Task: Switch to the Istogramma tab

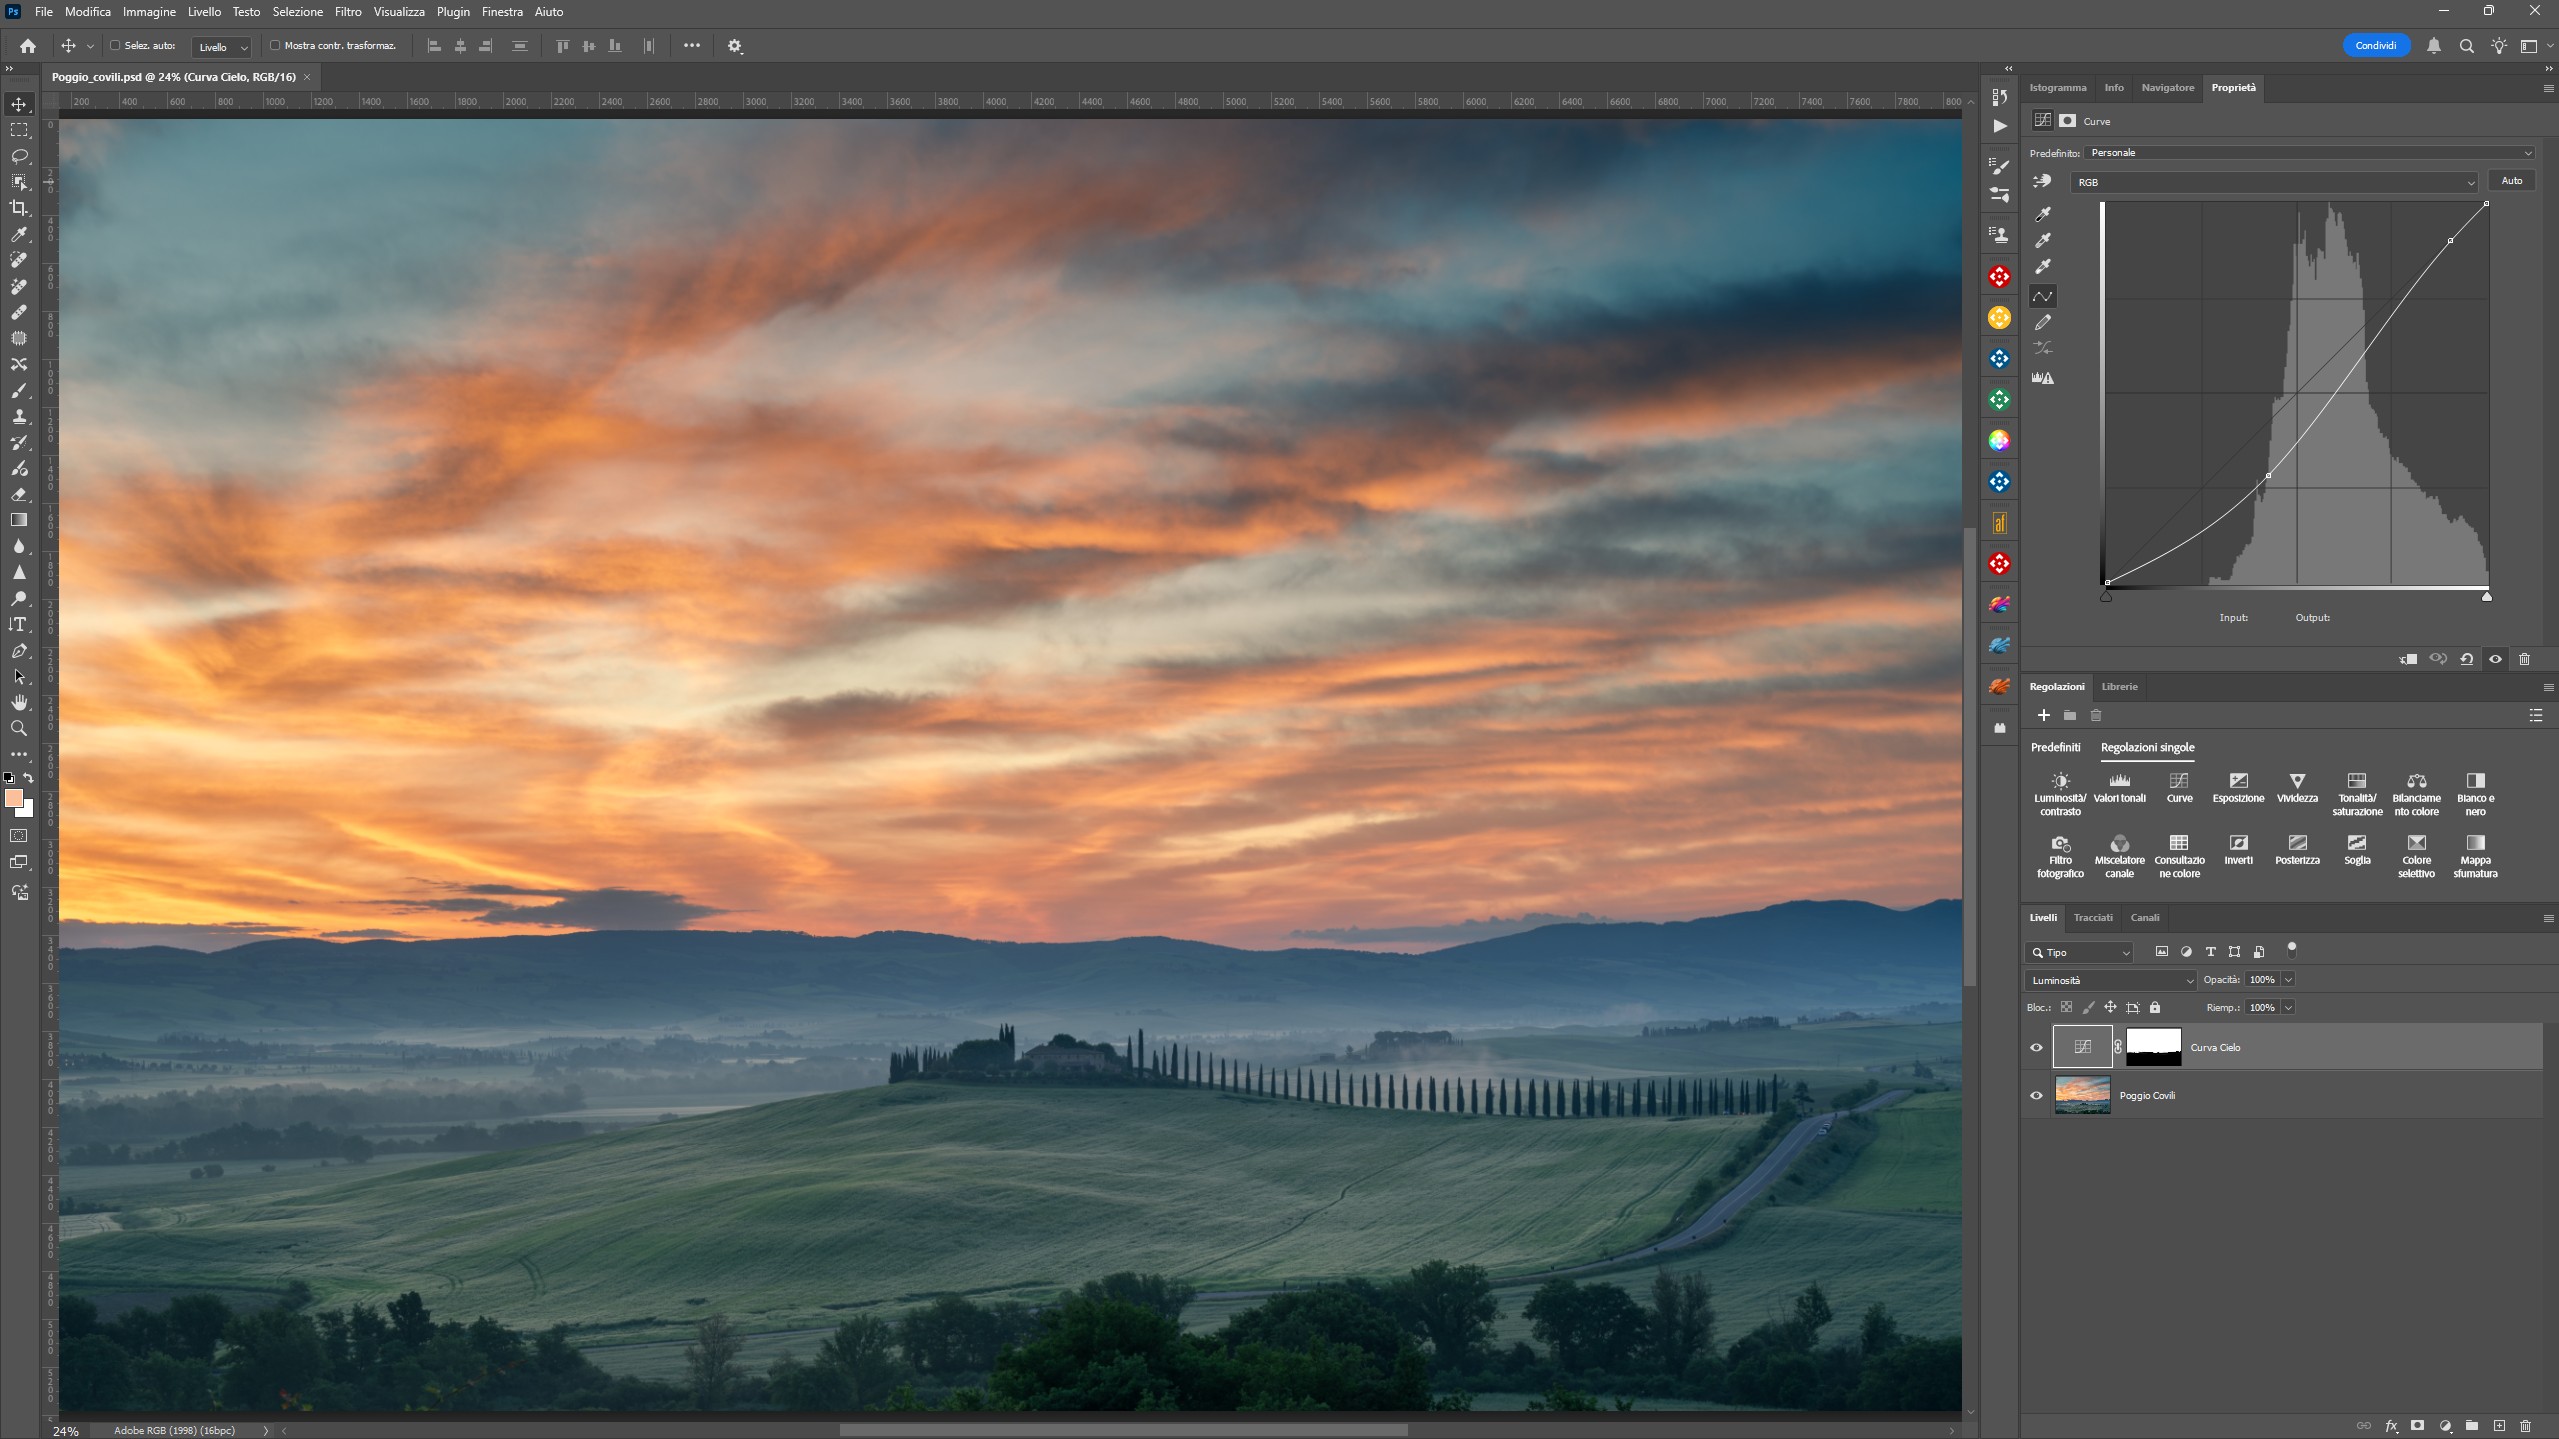Action: click(x=2058, y=88)
